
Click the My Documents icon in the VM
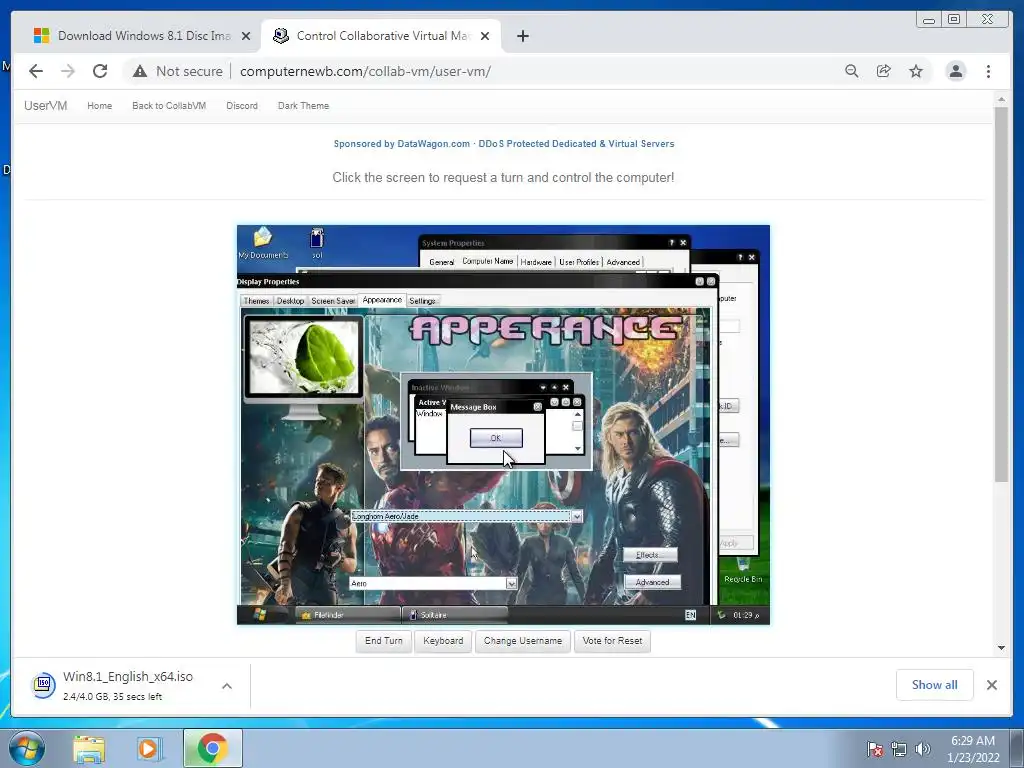263,242
